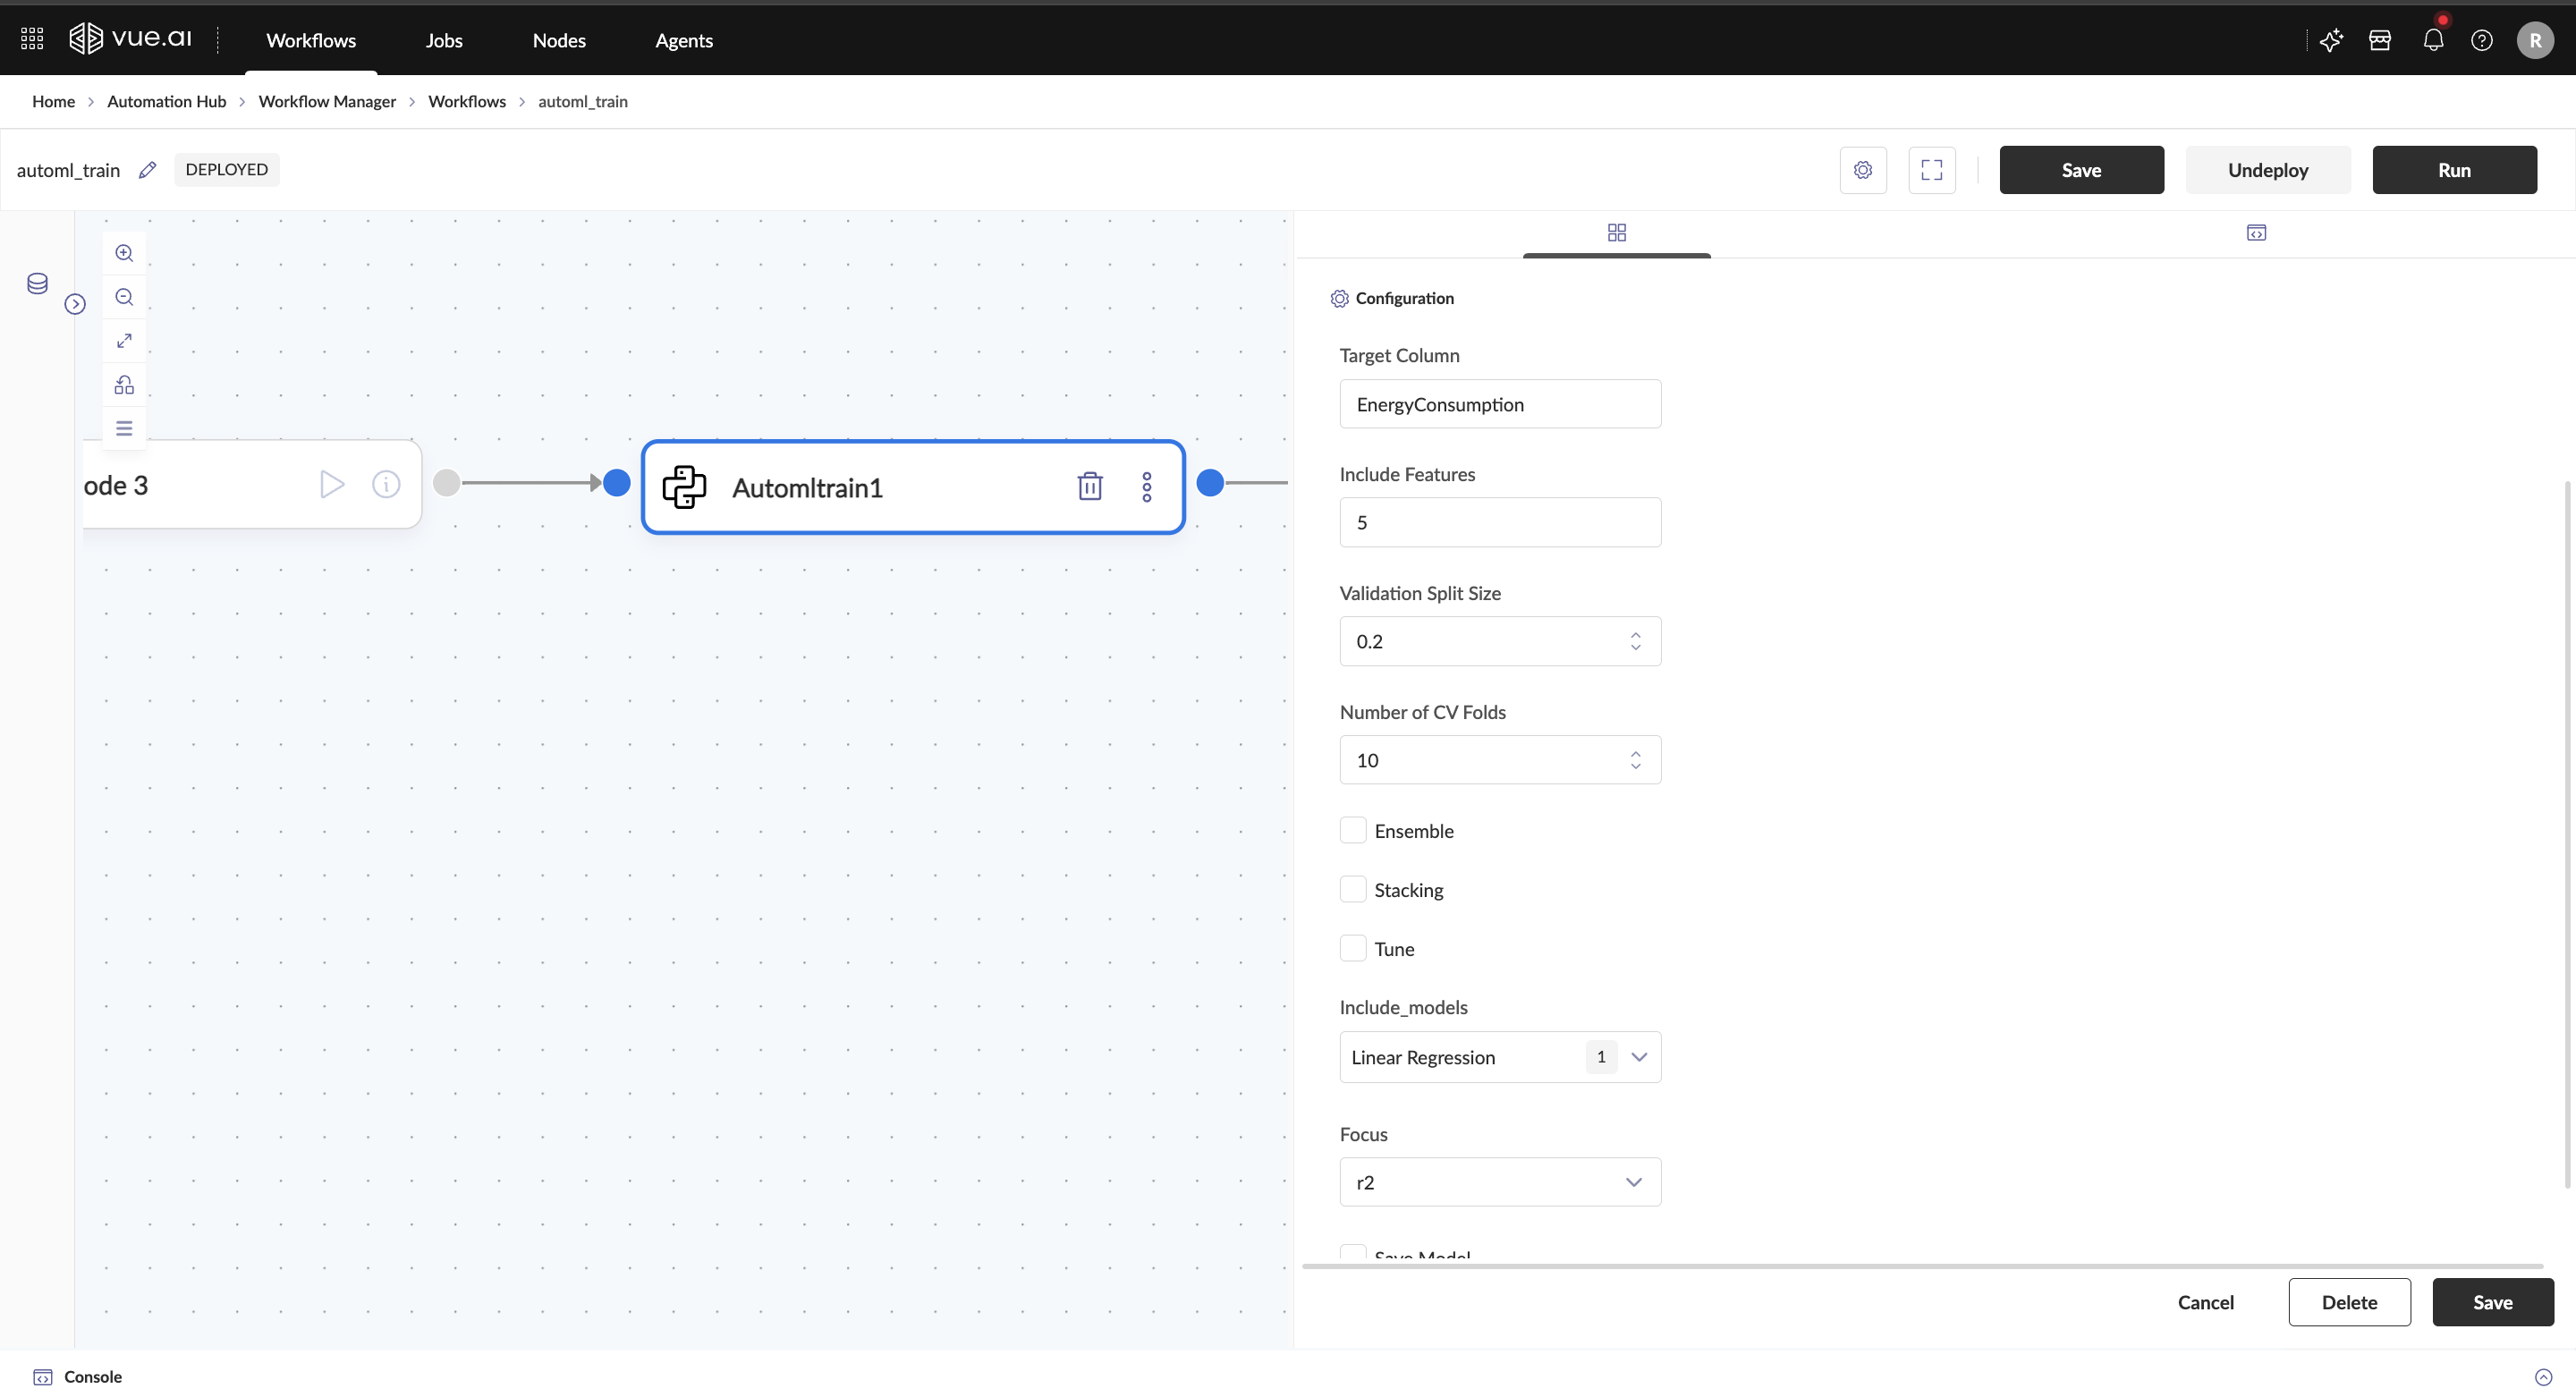This screenshot has height=1397, width=2576.
Task: Click the fit-to-view arrows icon
Action: (124, 341)
